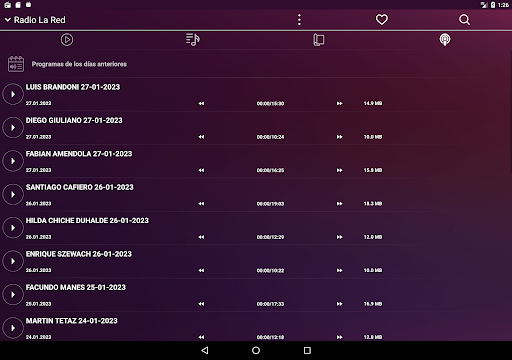Image resolution: width=512 pixels, height=360 pixels.
Task: Play HILDA CHICHE DUHALDE 26-01-2023 episode
Action: 13,228
